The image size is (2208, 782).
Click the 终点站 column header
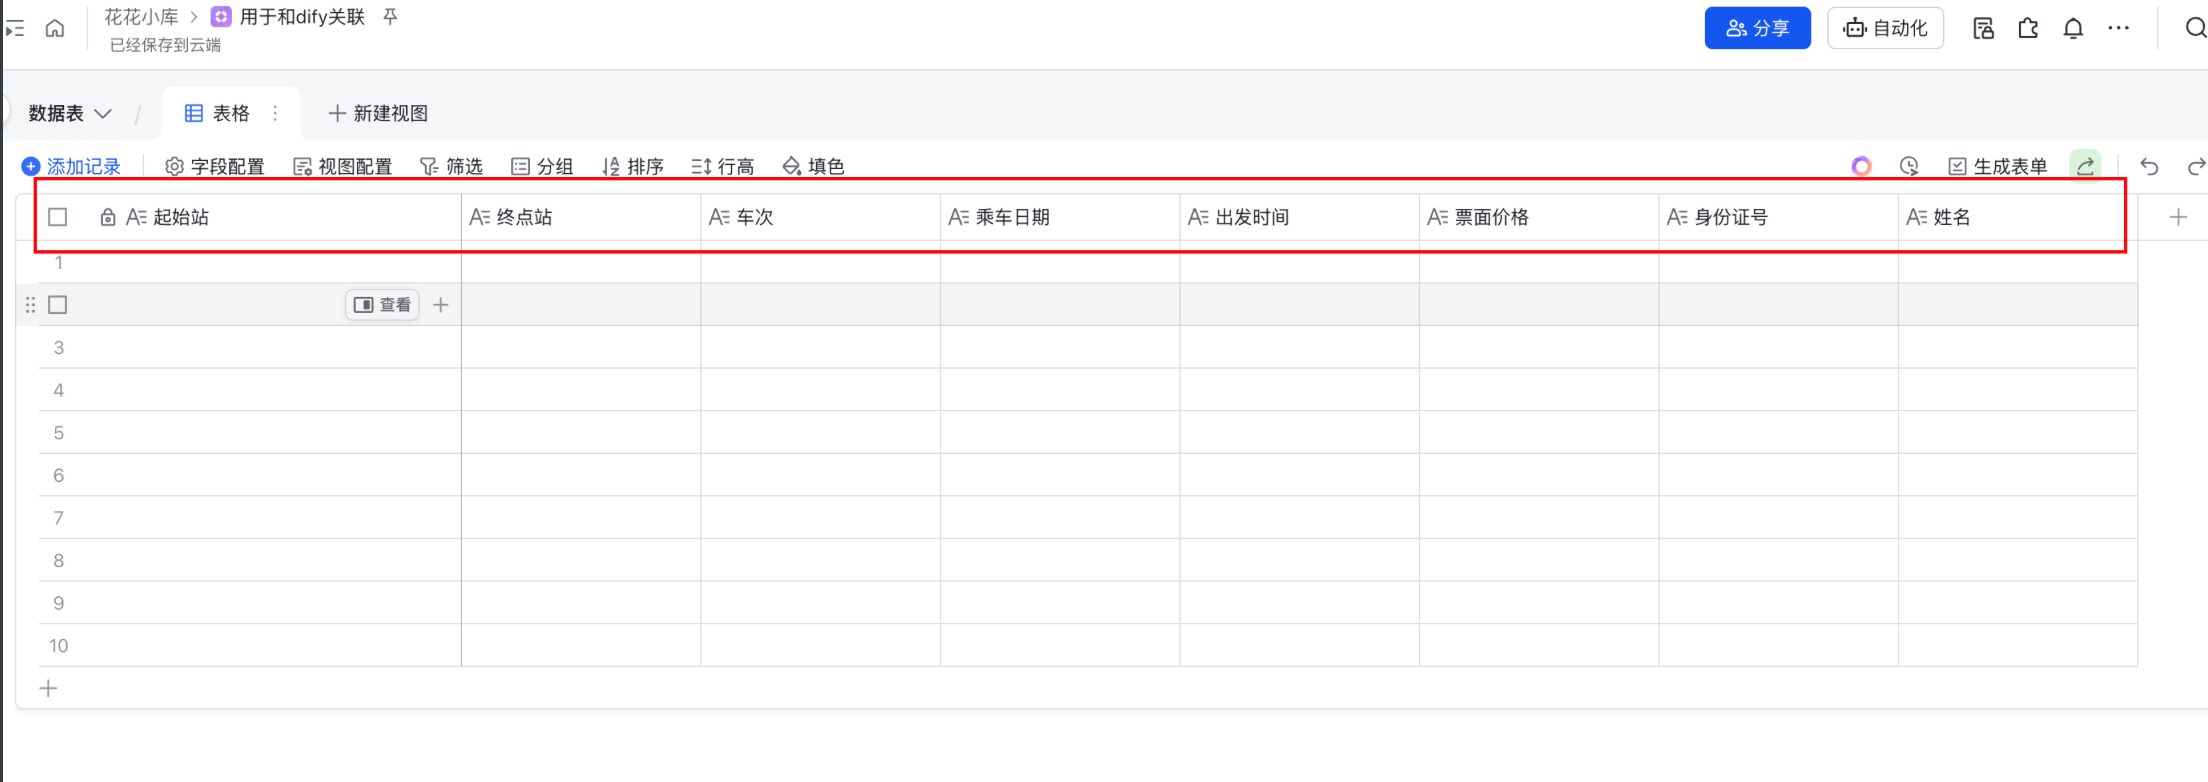point(581,217)
